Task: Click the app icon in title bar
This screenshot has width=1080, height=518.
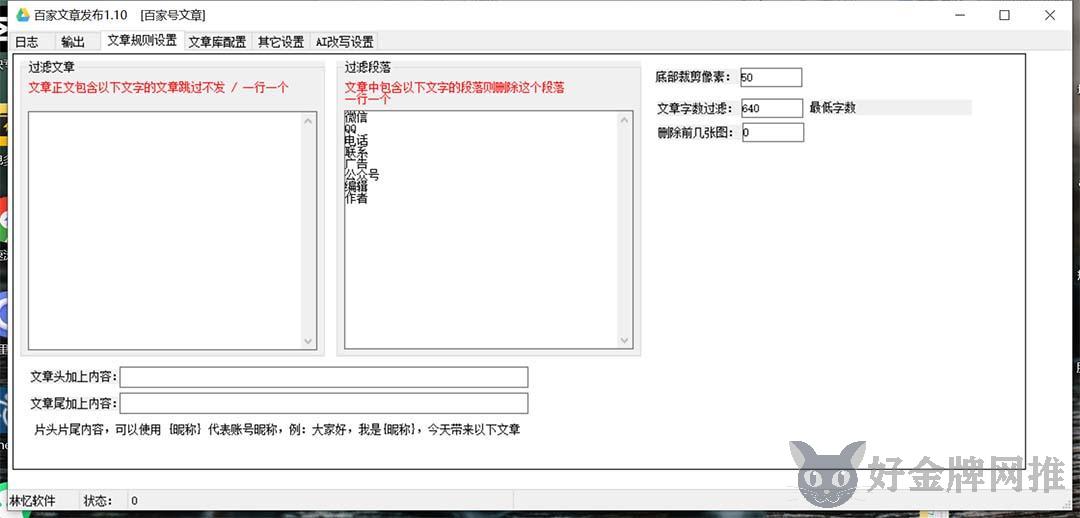Action: pos(23,14)
